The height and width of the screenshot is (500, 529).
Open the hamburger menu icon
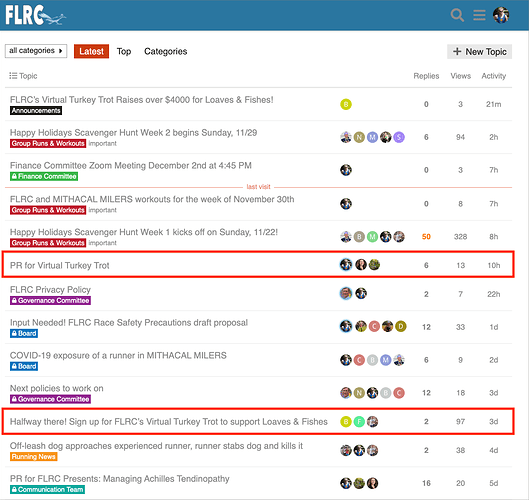(x=479, y=15)
